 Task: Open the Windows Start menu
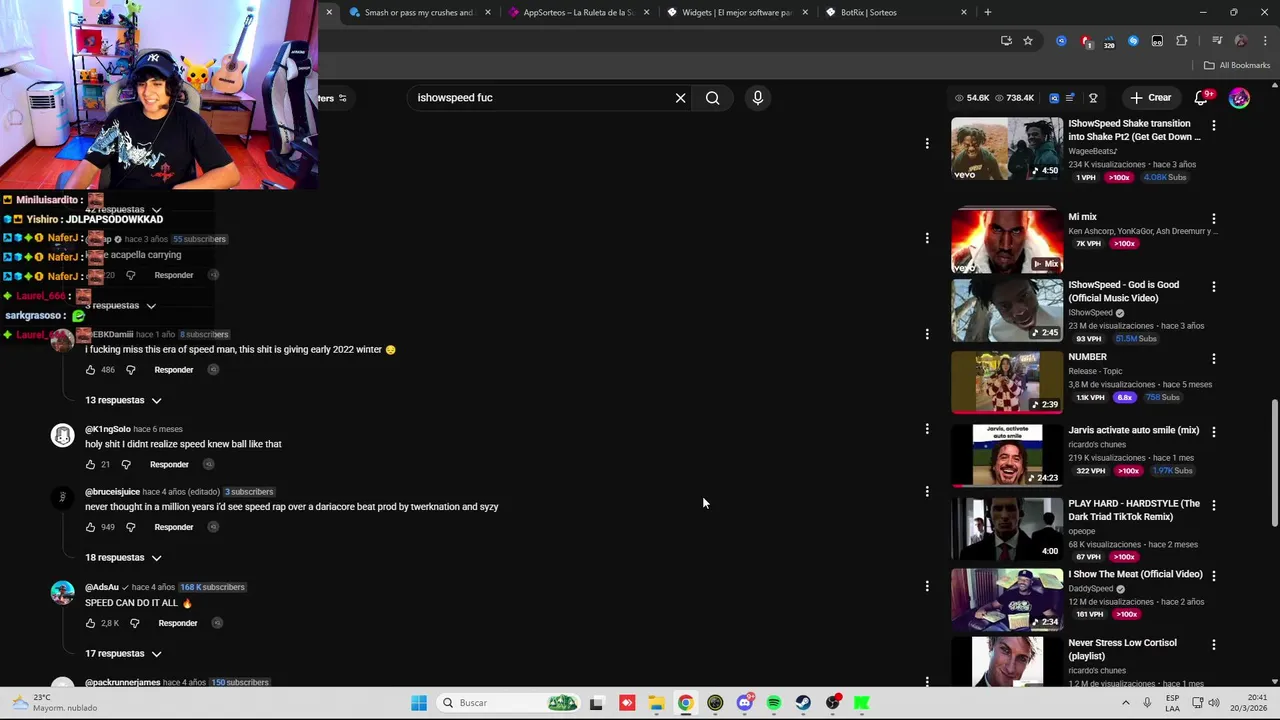pyautogui.click(x=419, y=703)
